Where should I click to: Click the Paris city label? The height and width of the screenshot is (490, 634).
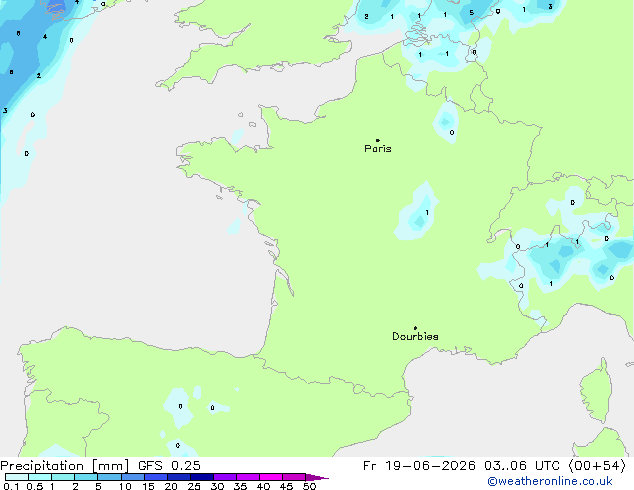point(378,149)
